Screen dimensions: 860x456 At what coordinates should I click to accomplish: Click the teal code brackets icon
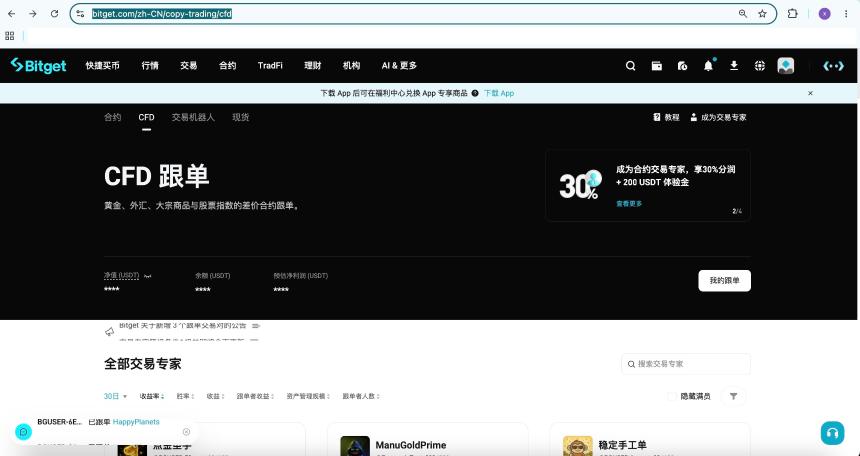[834, 66]
